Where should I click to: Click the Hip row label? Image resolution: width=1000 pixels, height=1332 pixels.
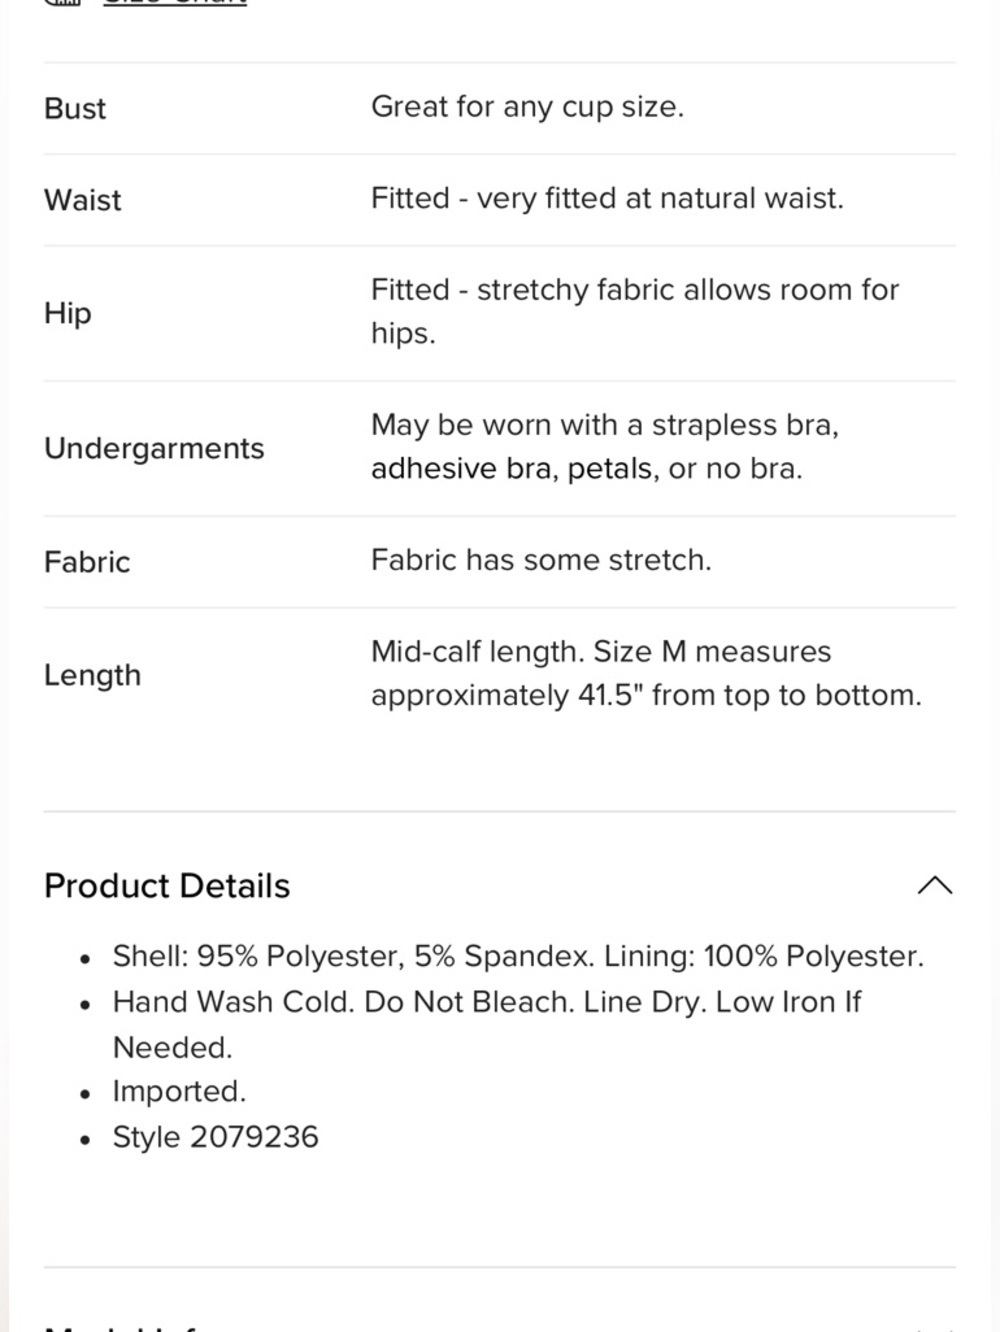(x=68, y=313)
